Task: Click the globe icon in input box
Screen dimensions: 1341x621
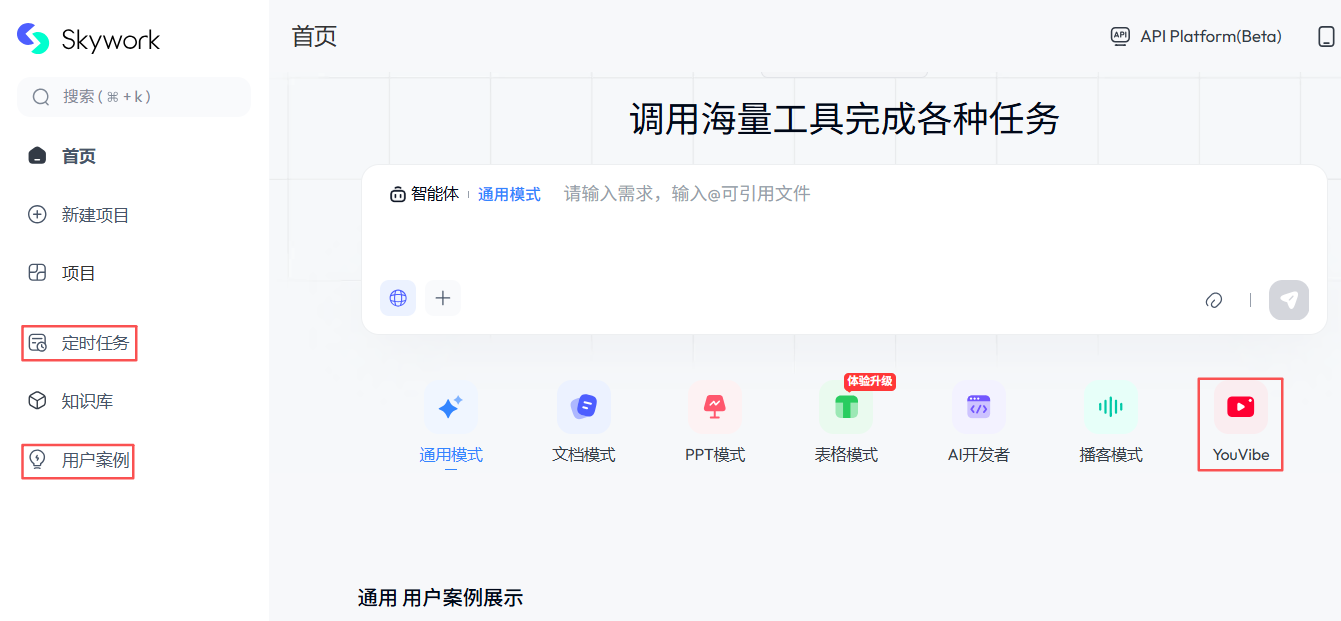Action: (397, 298)
